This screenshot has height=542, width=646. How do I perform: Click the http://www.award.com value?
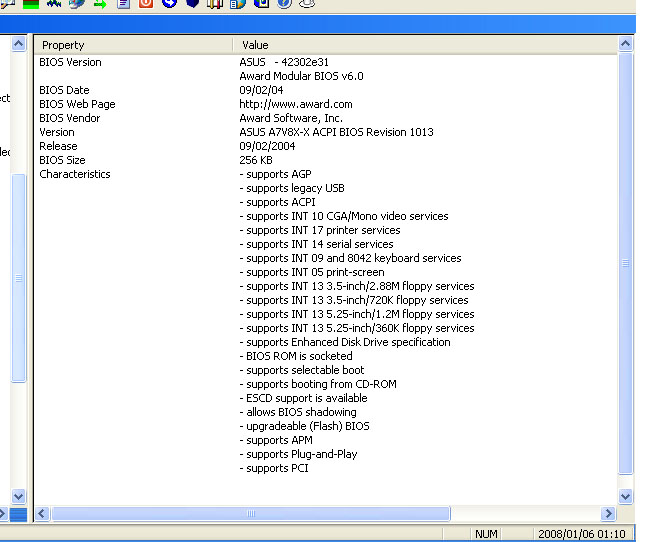click(296, 104)
